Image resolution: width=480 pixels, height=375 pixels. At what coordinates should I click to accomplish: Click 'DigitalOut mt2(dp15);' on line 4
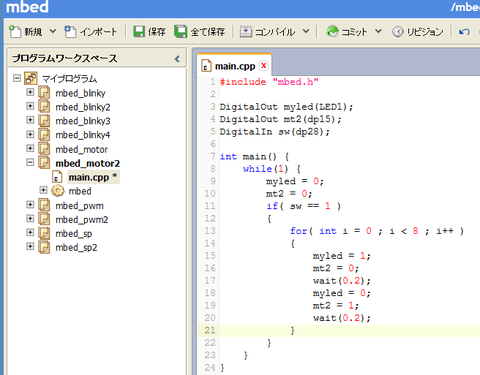tap(280, 119)
